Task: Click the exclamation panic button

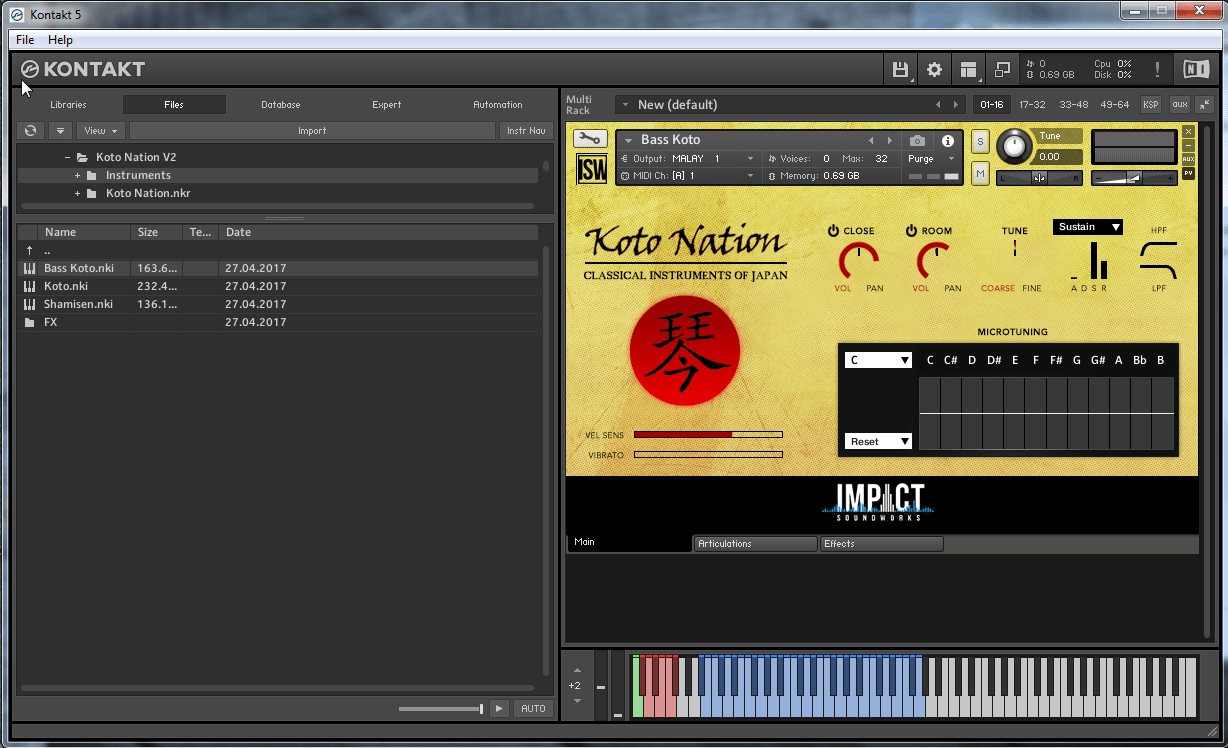Action: pos(1158,70)
